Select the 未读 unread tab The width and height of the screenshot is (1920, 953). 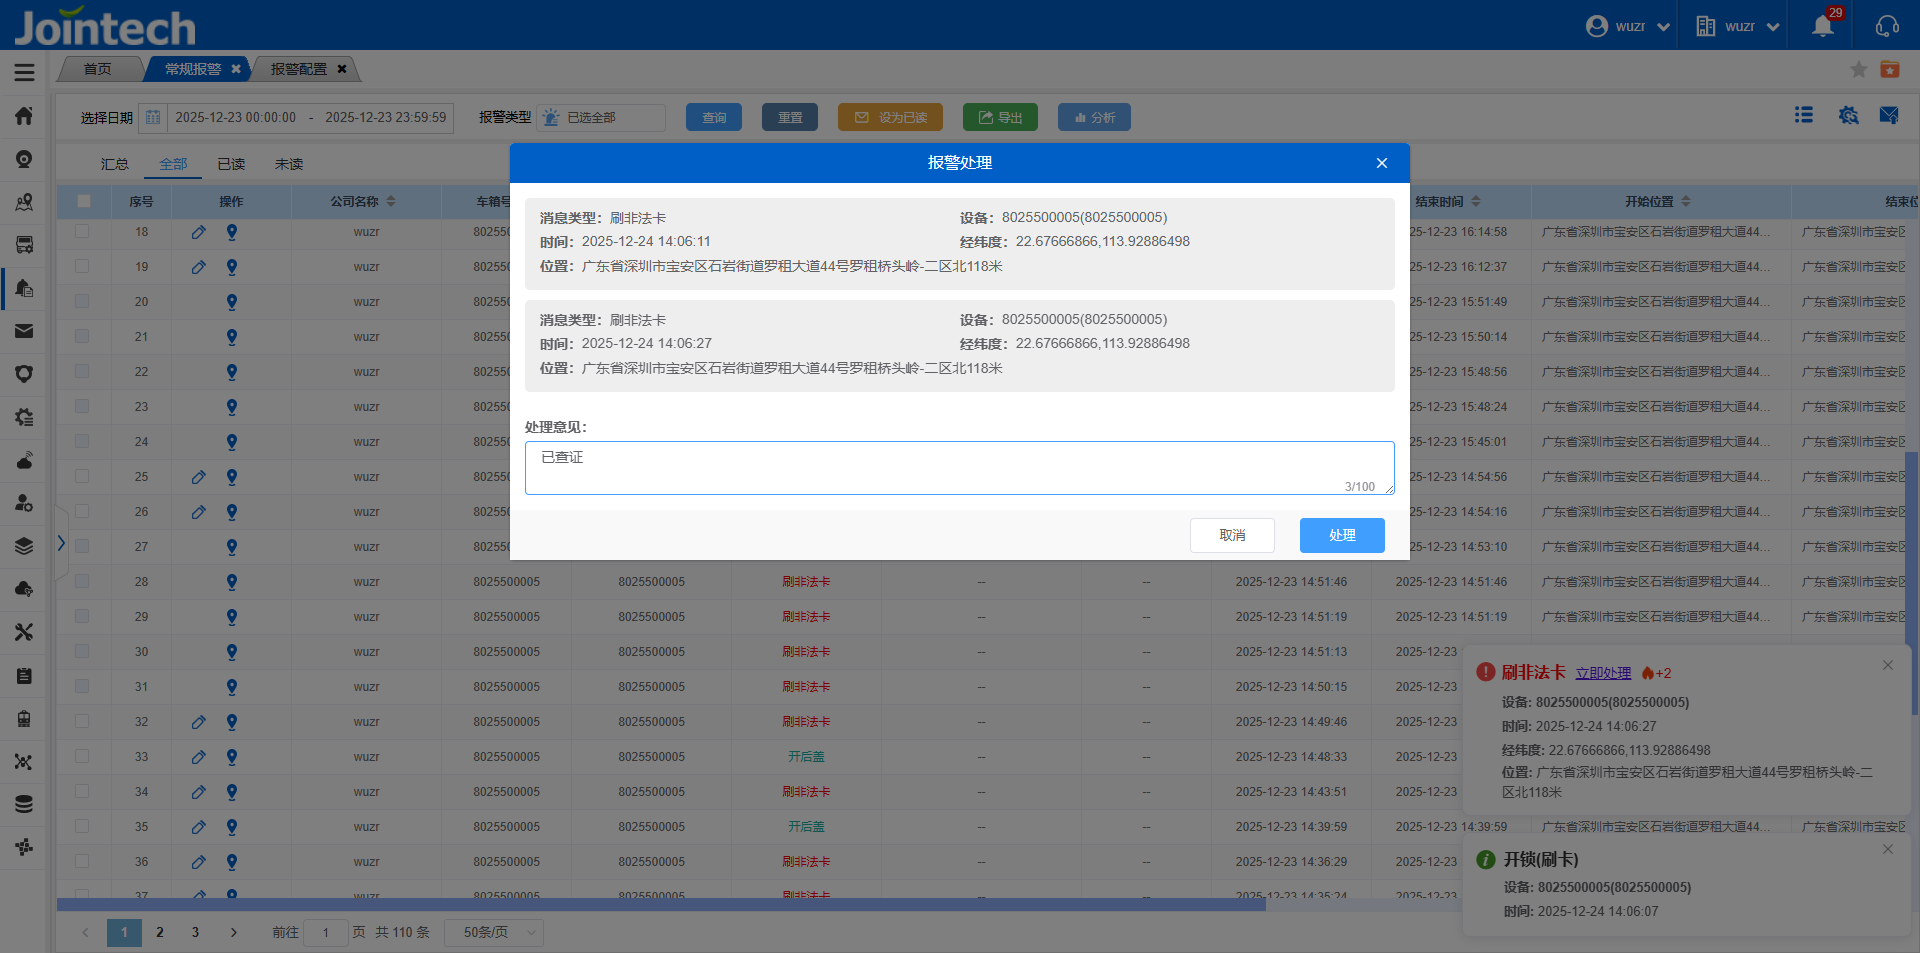[289, 164]
